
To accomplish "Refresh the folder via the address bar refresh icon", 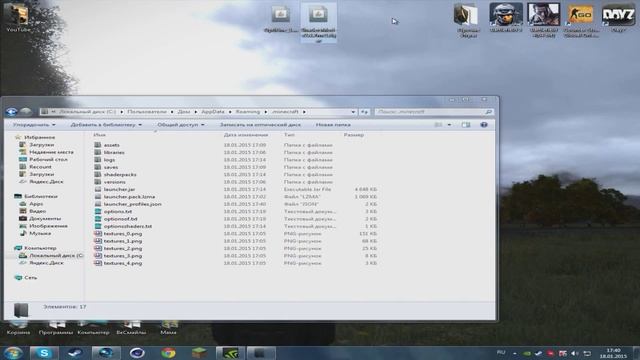I will (x=364, y=112).
